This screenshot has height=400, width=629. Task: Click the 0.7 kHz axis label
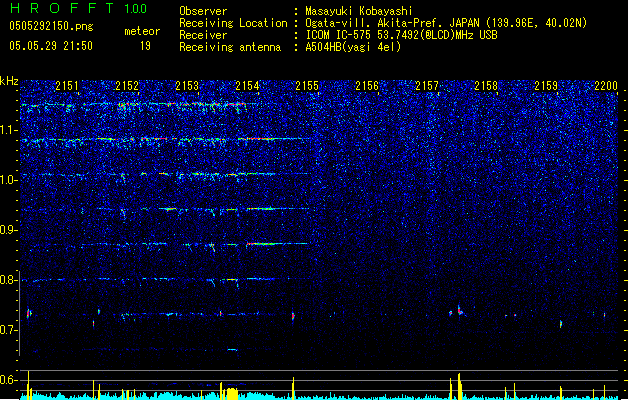(9, 330)
